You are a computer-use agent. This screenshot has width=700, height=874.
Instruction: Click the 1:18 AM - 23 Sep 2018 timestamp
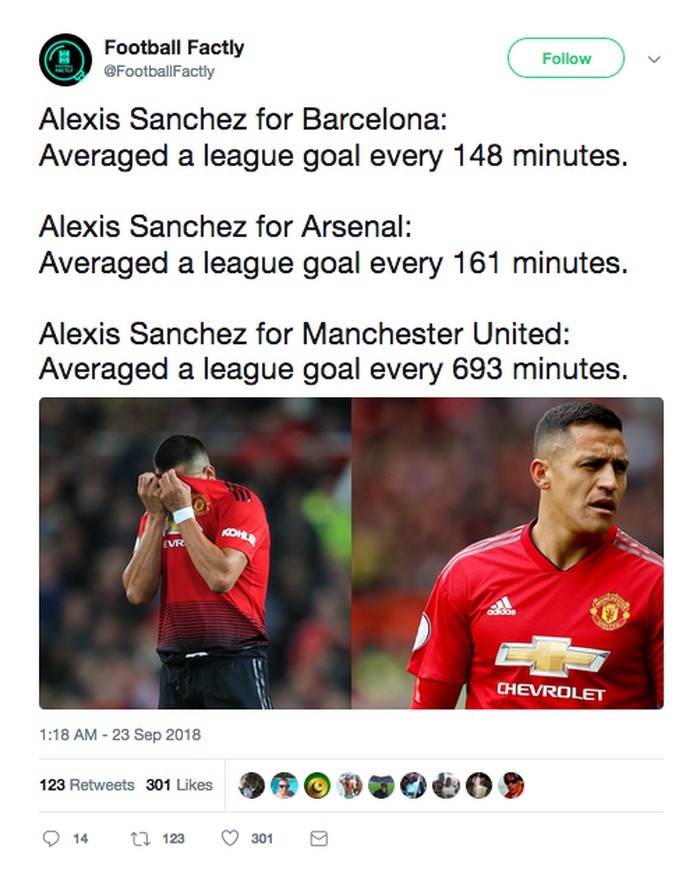(x=120, y=735)
